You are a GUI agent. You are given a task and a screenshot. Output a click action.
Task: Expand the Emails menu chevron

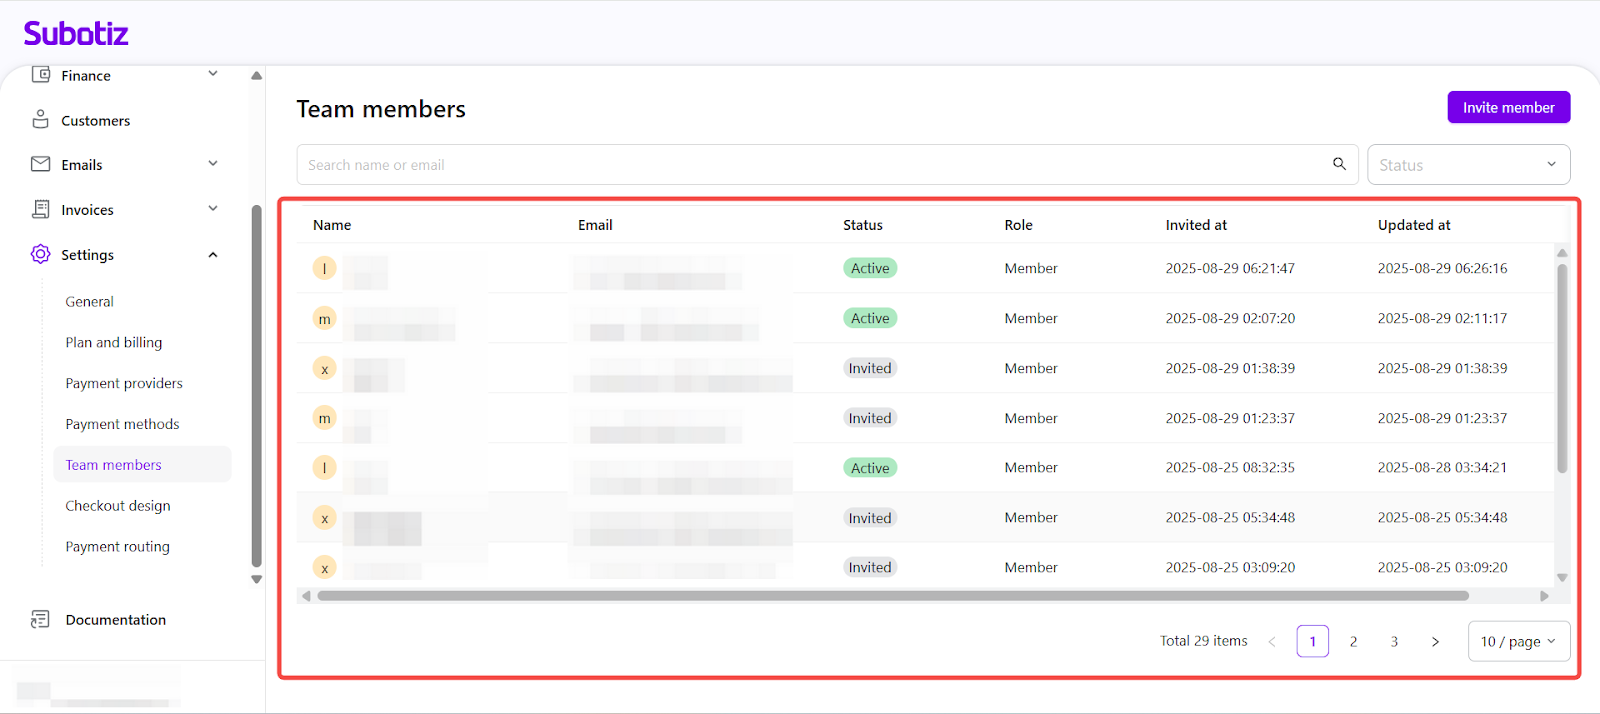(x=213, y=164)
